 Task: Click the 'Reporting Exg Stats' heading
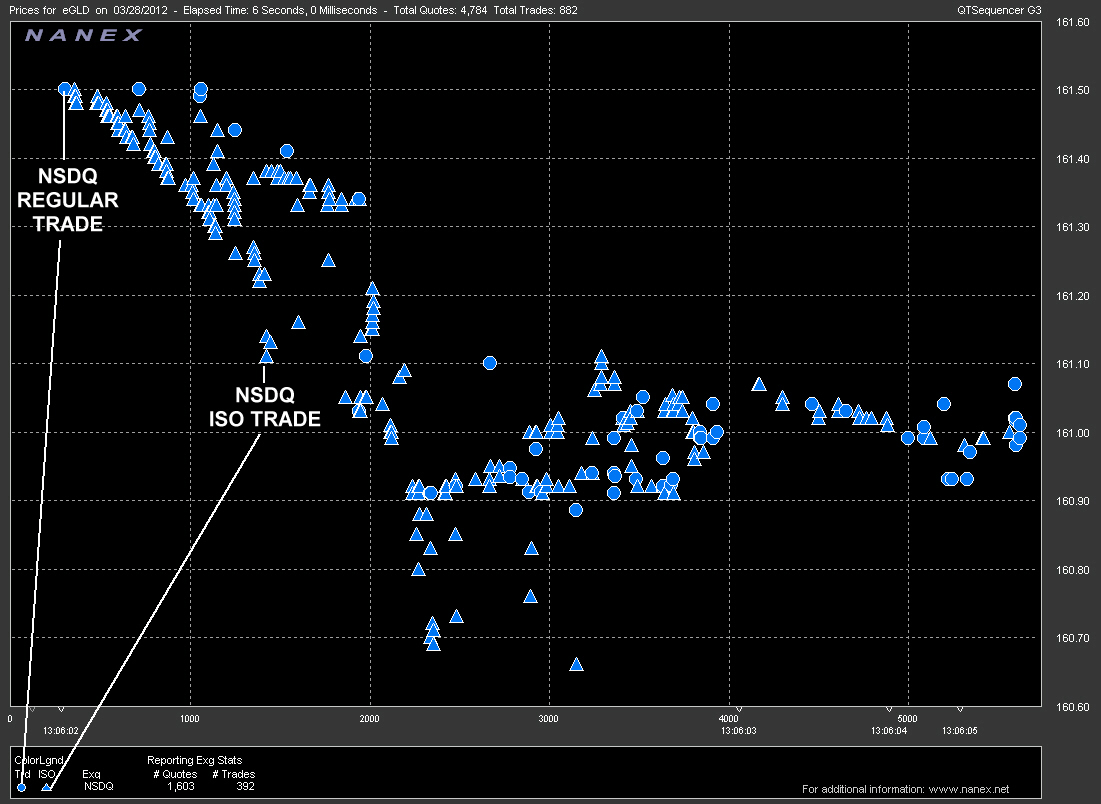point(195,760)
